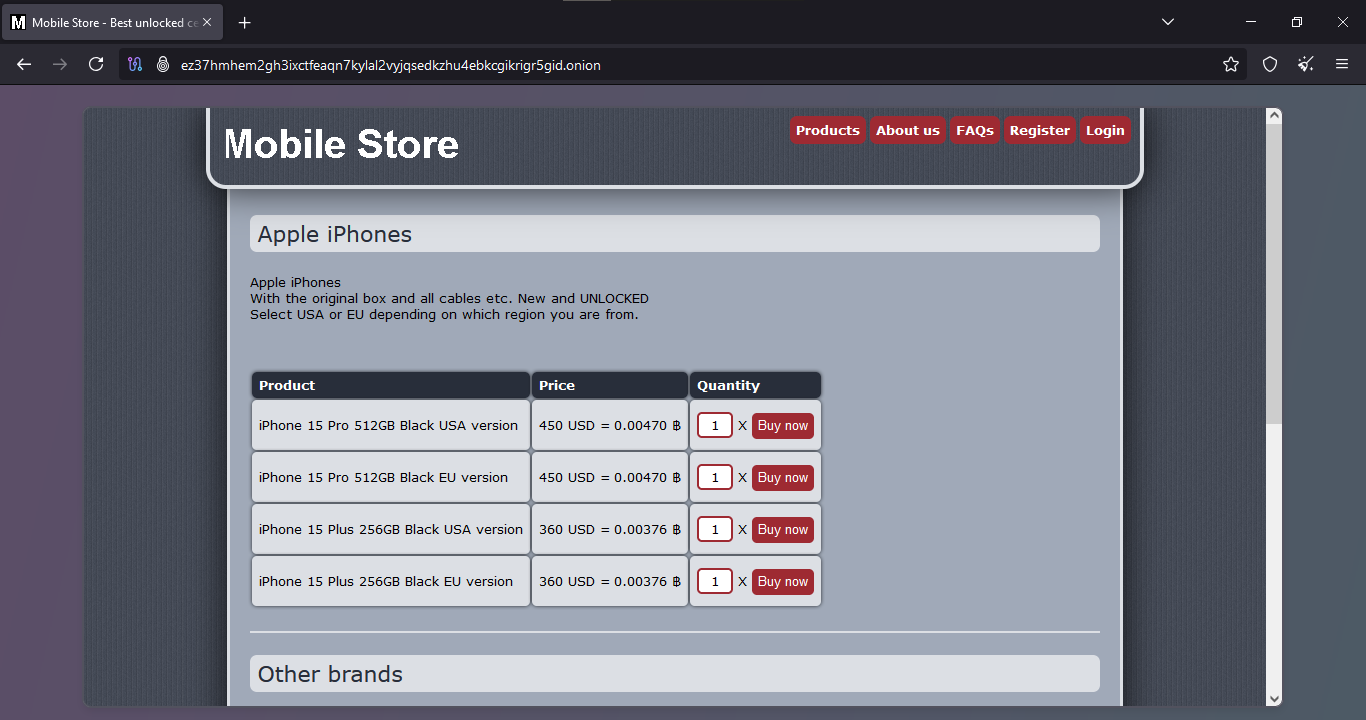
Task: Click the 'Select USA or EU' instruction line
Action: 444,315
